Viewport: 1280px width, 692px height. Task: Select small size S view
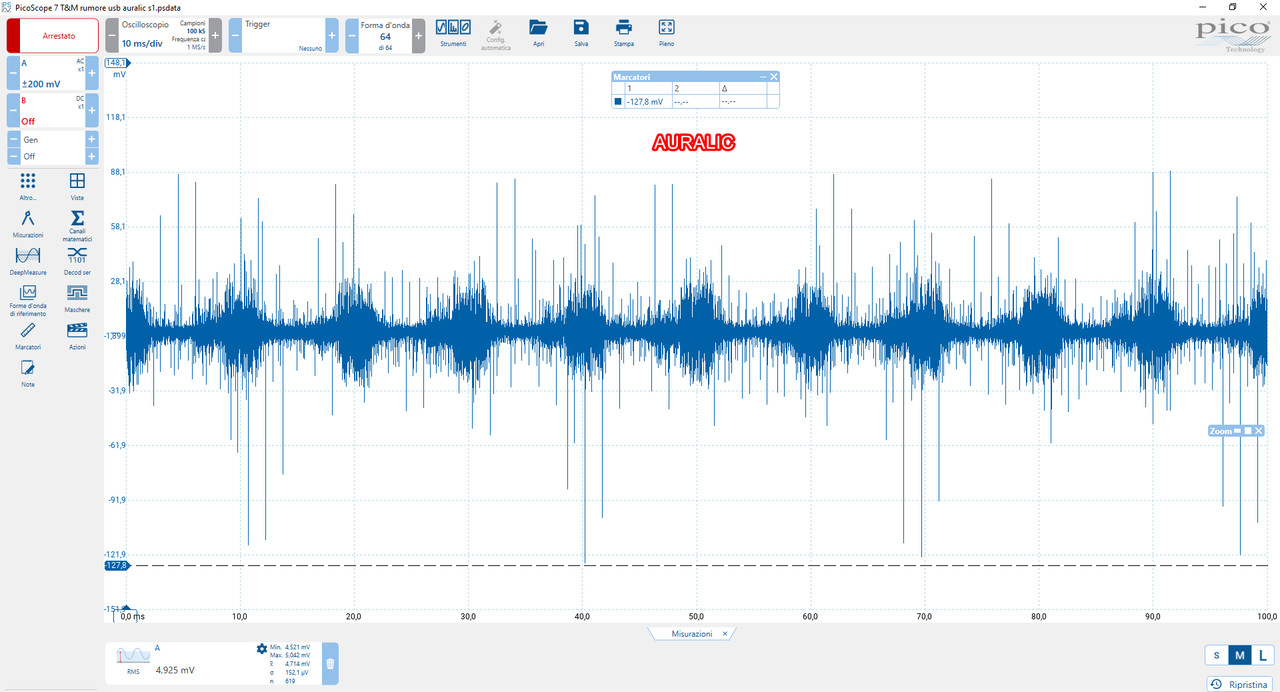click(1216, 655)
